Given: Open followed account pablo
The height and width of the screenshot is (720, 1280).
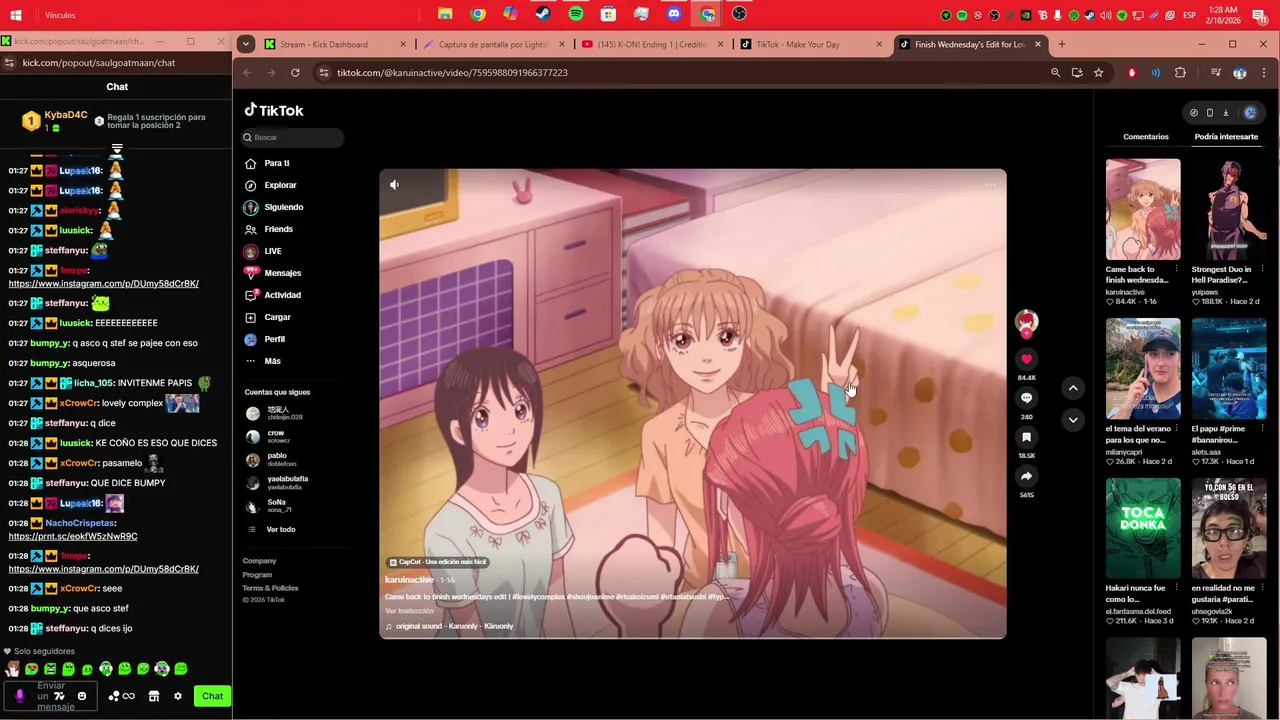Looking at the screenshot, I should point(275,459).
